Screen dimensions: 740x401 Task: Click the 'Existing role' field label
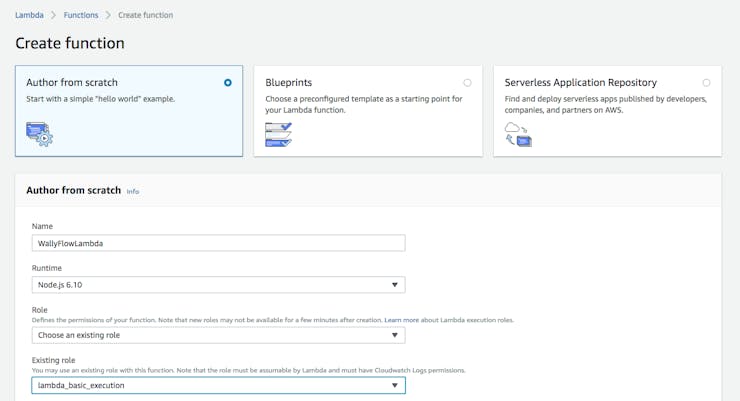coord(53,360)
